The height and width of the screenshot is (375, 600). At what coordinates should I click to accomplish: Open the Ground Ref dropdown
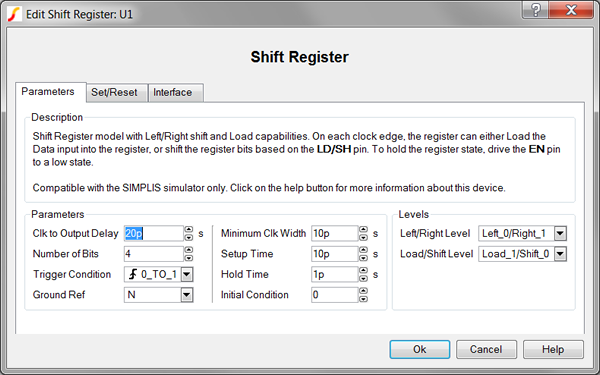click(x=187, y=295)
